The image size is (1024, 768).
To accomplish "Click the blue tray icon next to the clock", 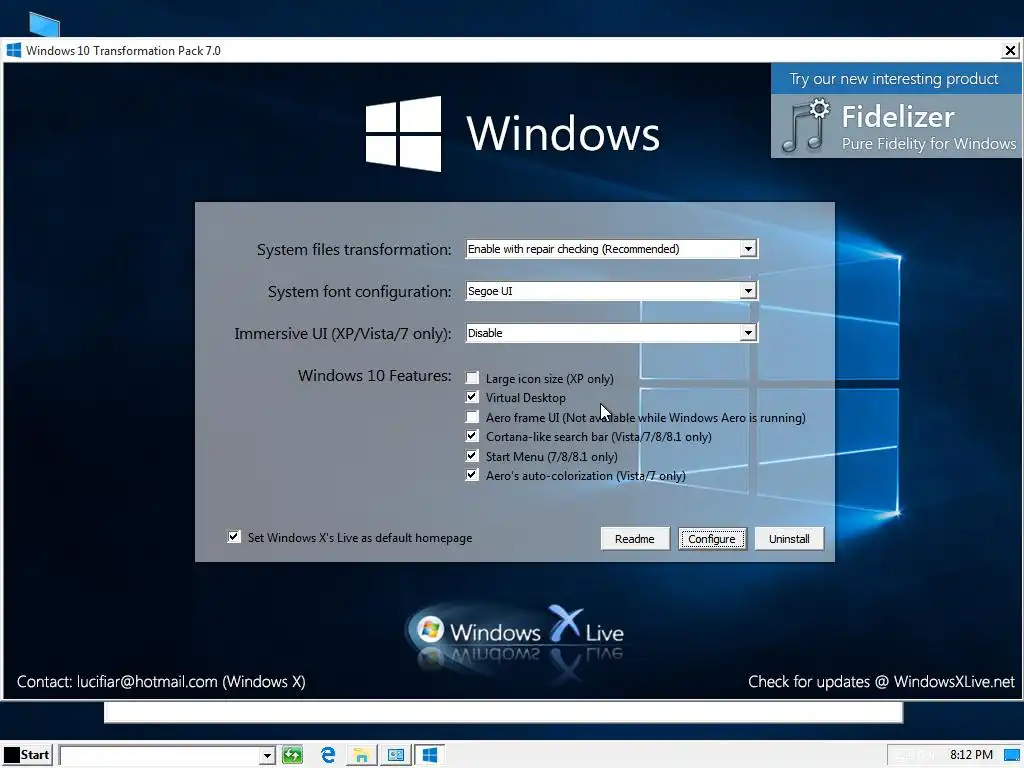I will (x=1012, y=756).
